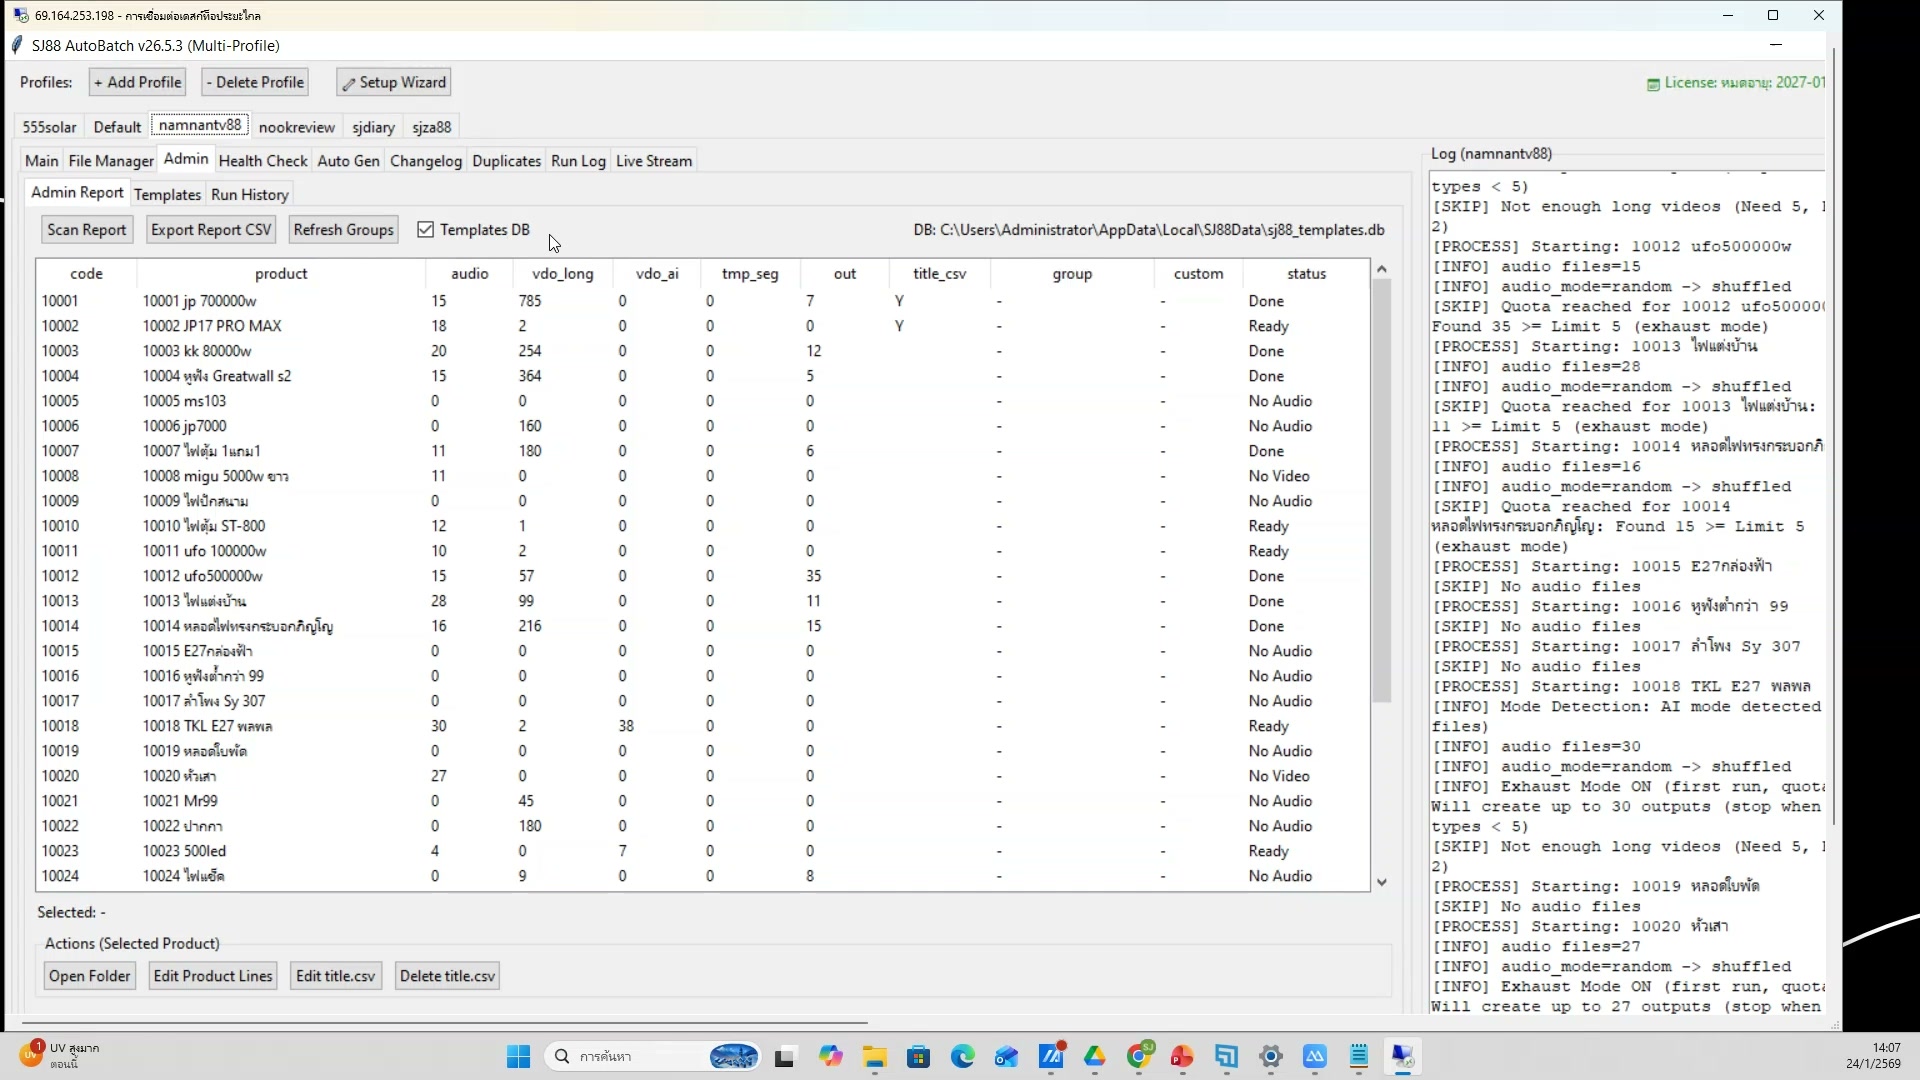
Task: Switch to the Health Check tab
Action: [x=263, y=161]
